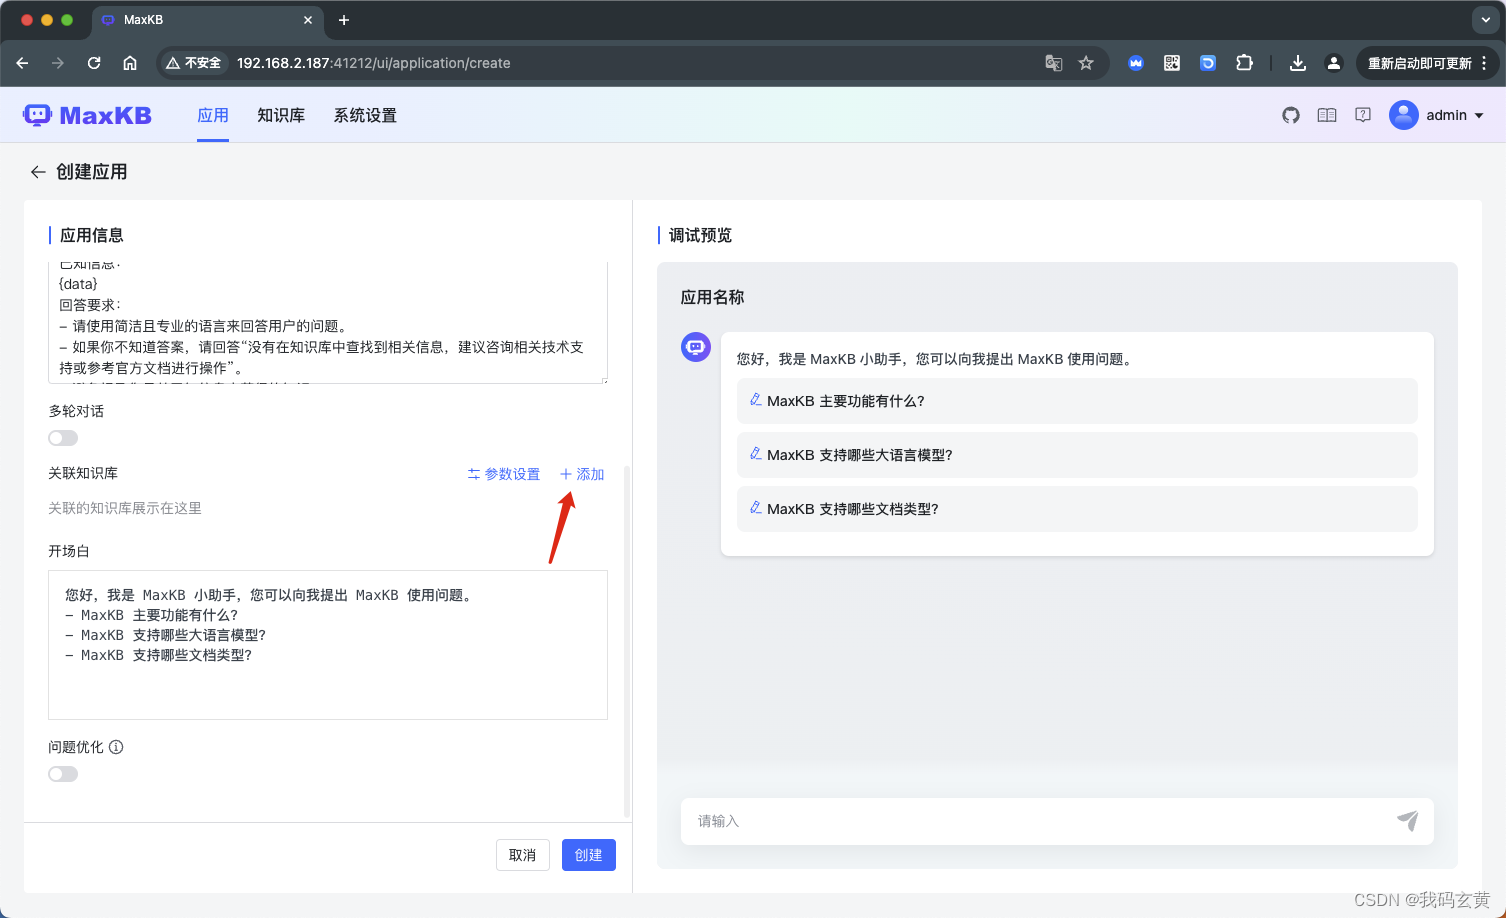Open a new browser tab
Image resolution: width=1506 pixels, height=918 pixels.
click(x=344, y=20)
